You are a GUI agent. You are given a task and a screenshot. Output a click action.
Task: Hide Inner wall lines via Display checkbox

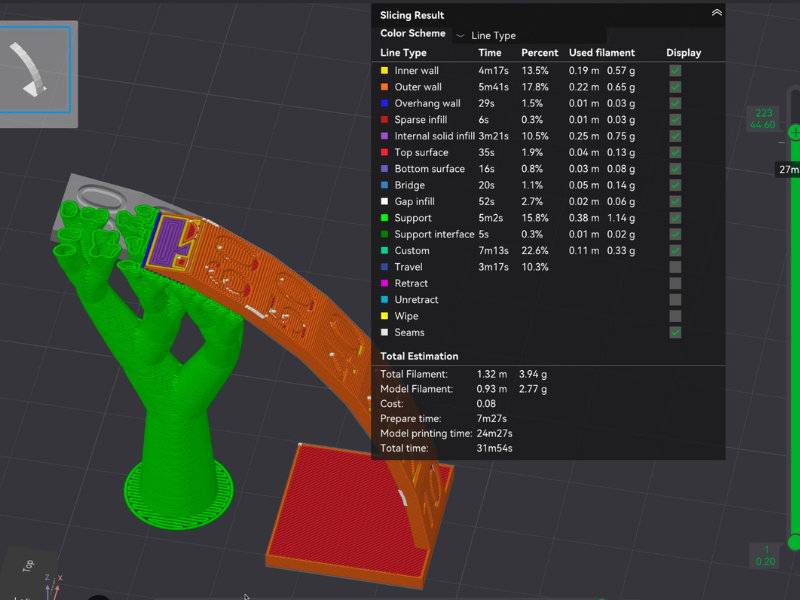tap(675, 71)
